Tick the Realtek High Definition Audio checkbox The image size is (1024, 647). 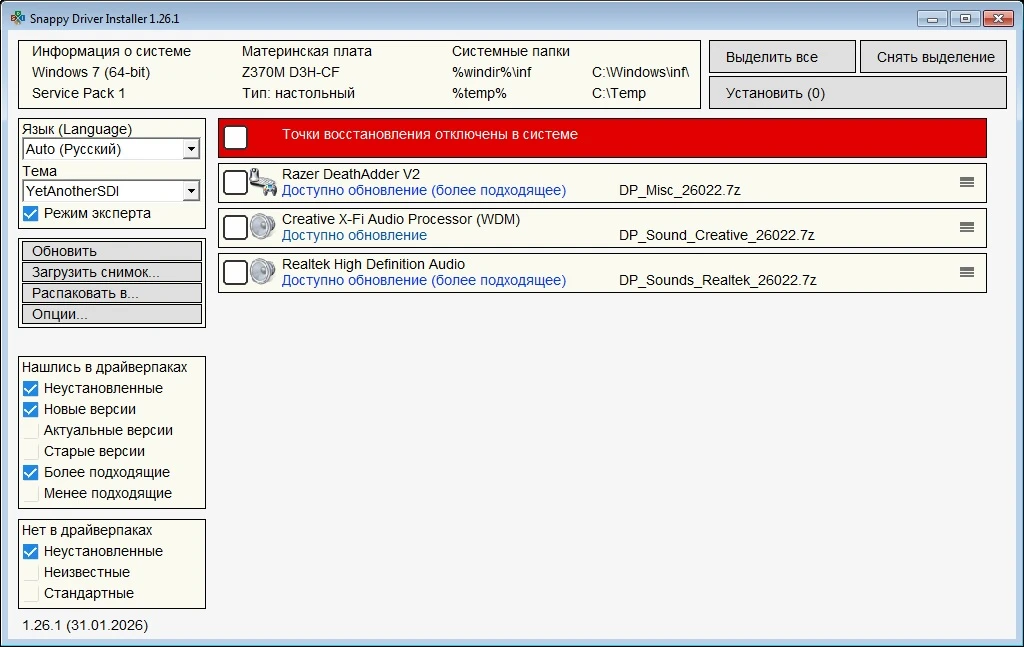point(235,272)
